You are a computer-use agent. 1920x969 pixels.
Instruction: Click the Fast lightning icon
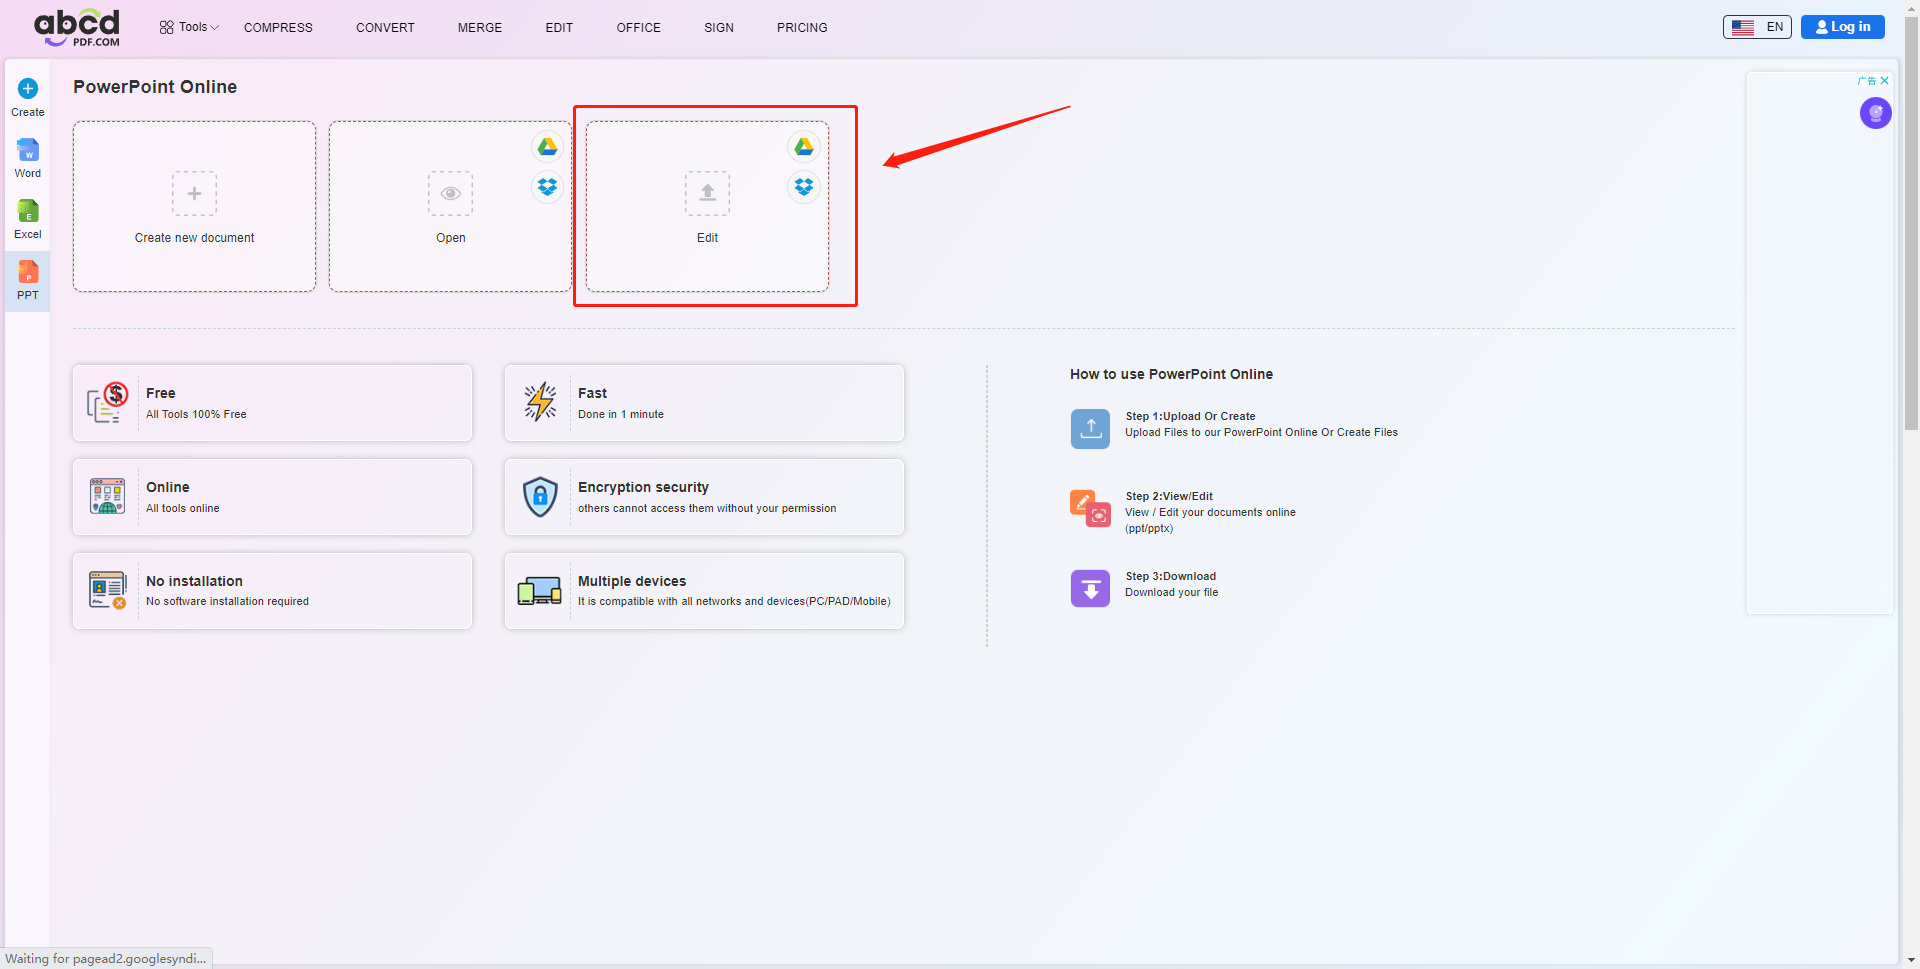540,402
